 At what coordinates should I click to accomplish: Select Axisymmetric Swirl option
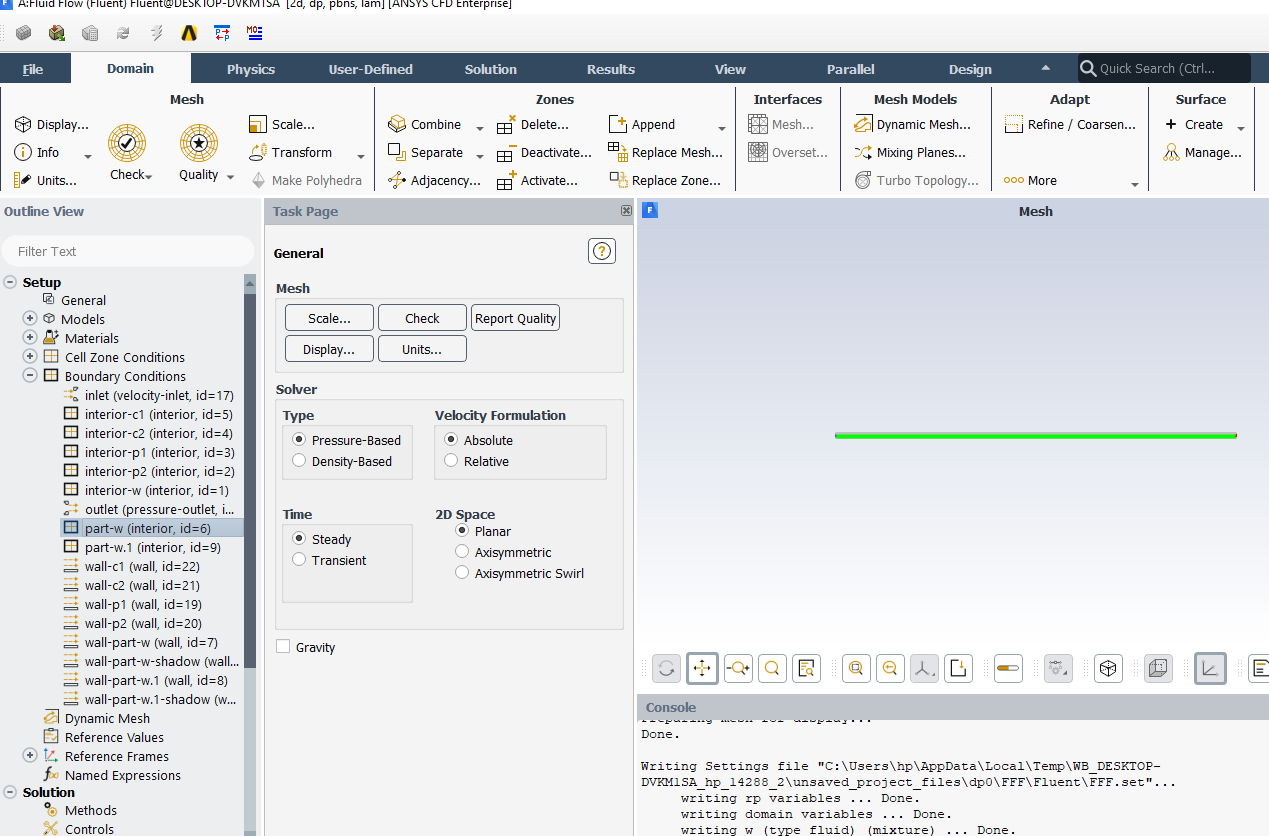tap(462, 573)
